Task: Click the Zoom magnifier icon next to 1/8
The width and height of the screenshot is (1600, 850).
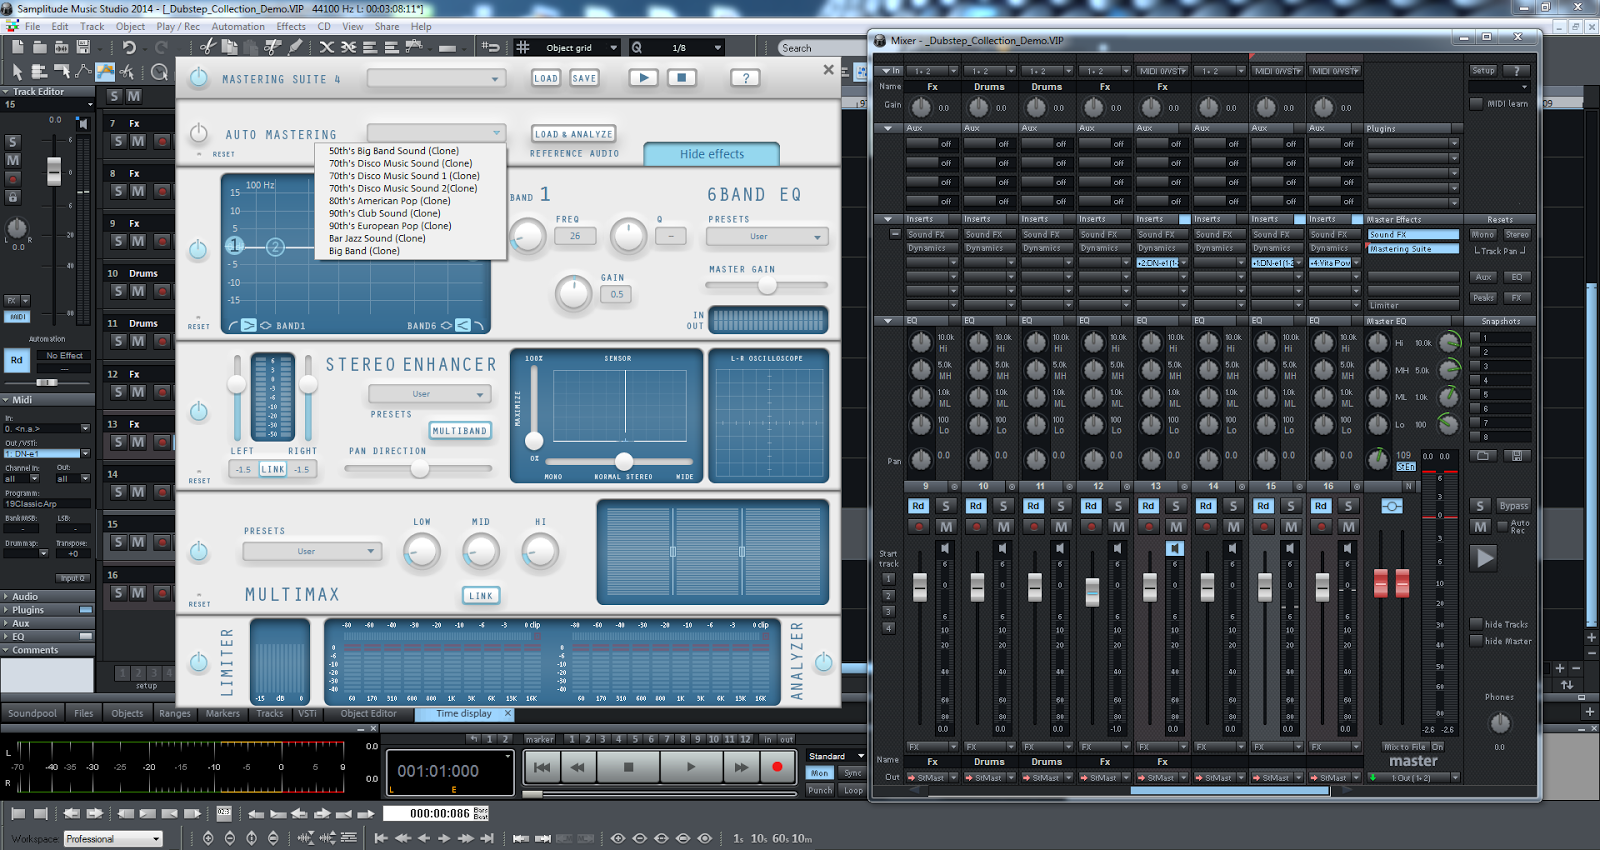Action: pyautogui.click(x=637, y=47)
